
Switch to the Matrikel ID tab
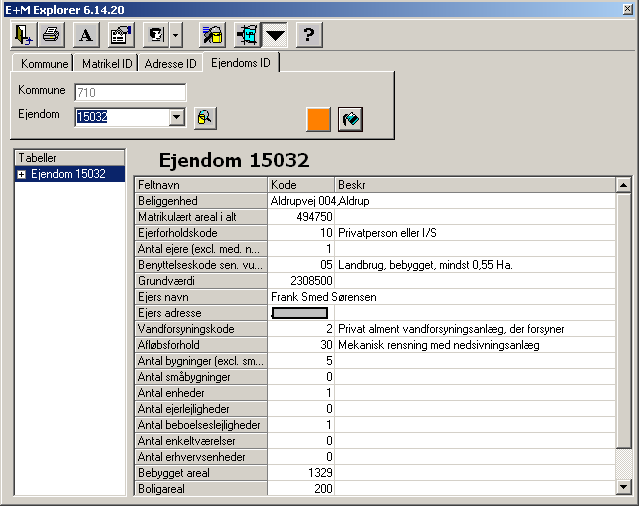106,64
